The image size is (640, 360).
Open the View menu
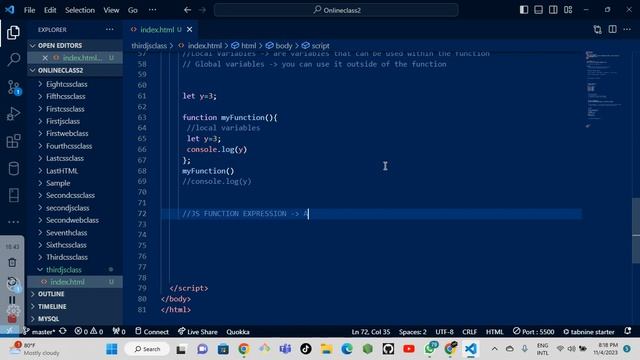coord(111,10)
